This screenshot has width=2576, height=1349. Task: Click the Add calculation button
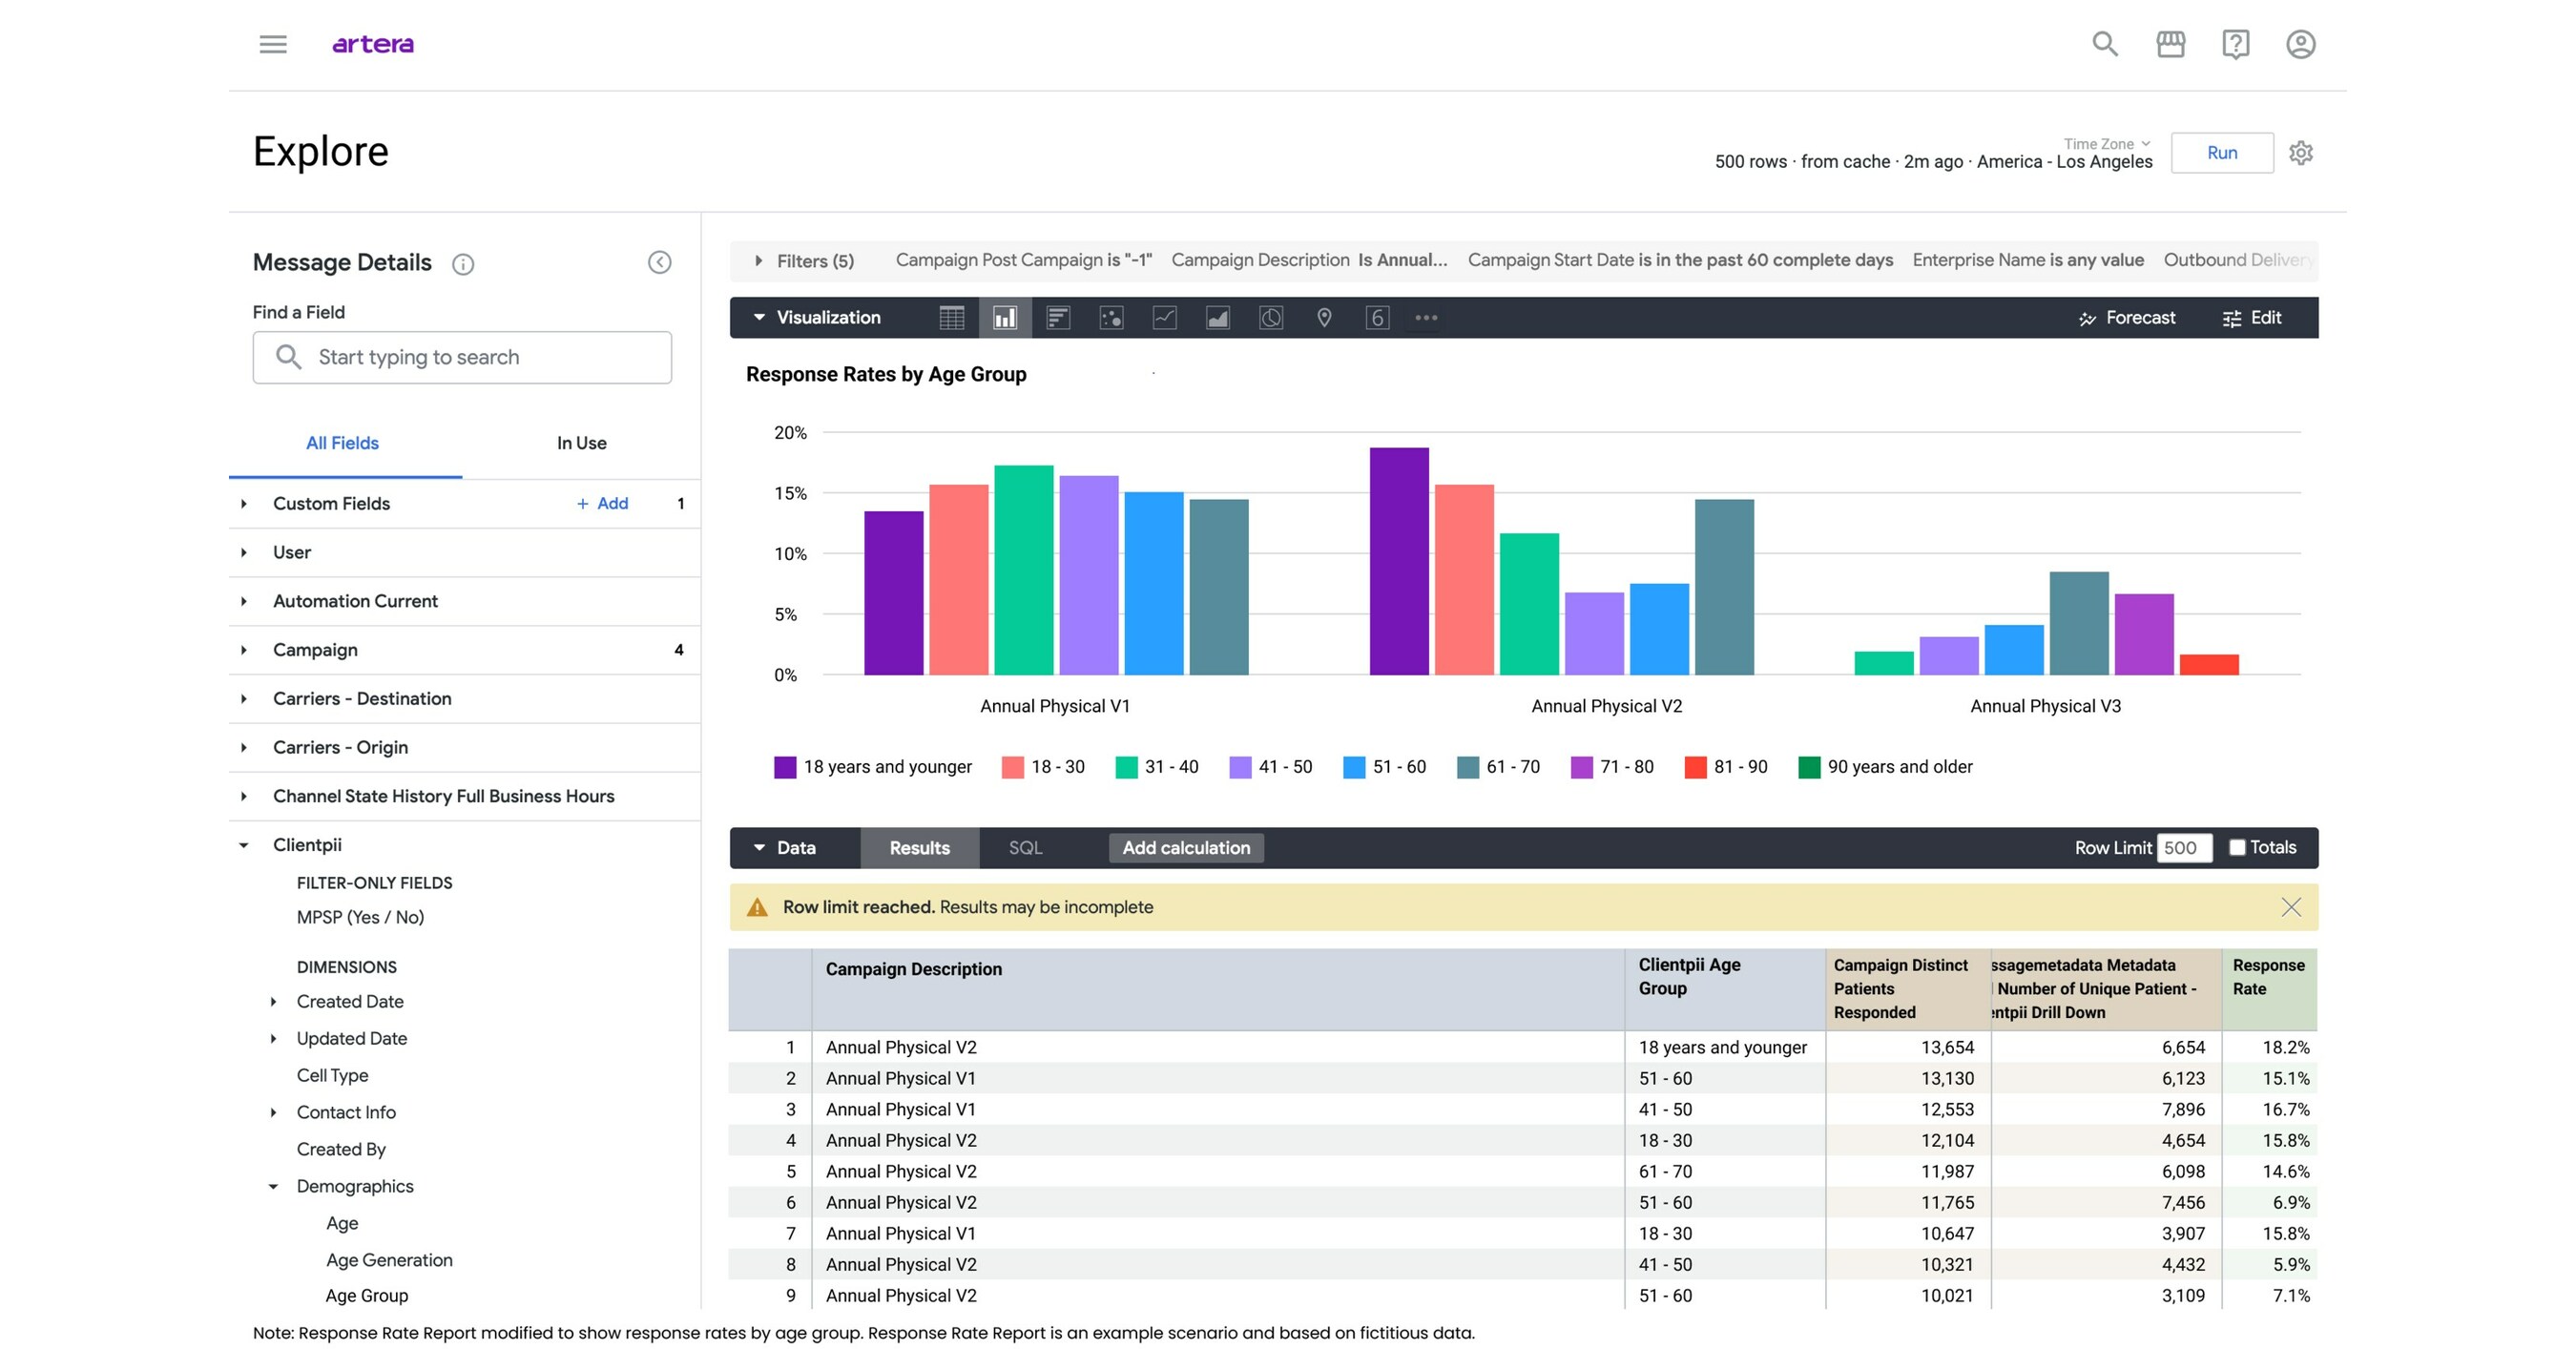pos(1185,847)
